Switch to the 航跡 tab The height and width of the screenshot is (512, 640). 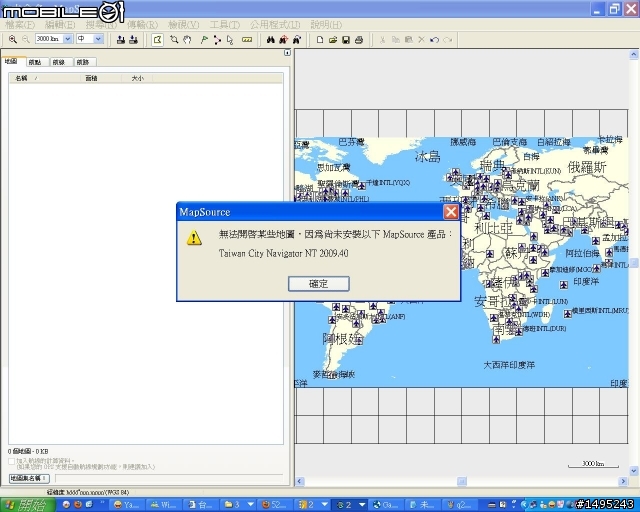point(83,62)
